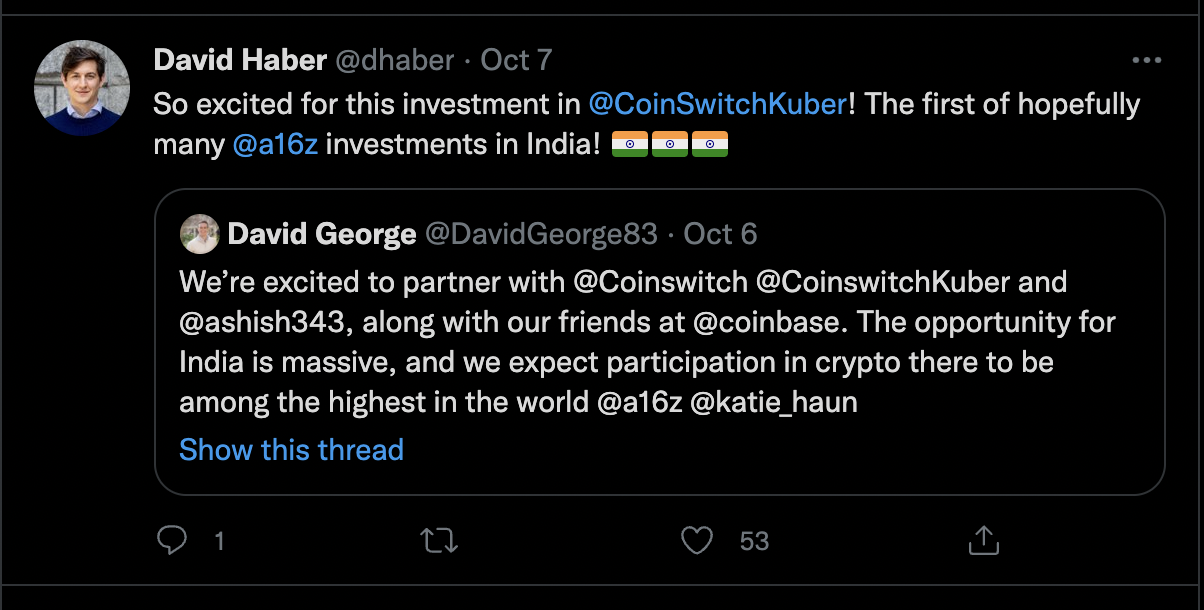The width and height of the screenshot is (1204, 610).
Task: Open the @dhaber handle link
Action: tap(397, 60)
